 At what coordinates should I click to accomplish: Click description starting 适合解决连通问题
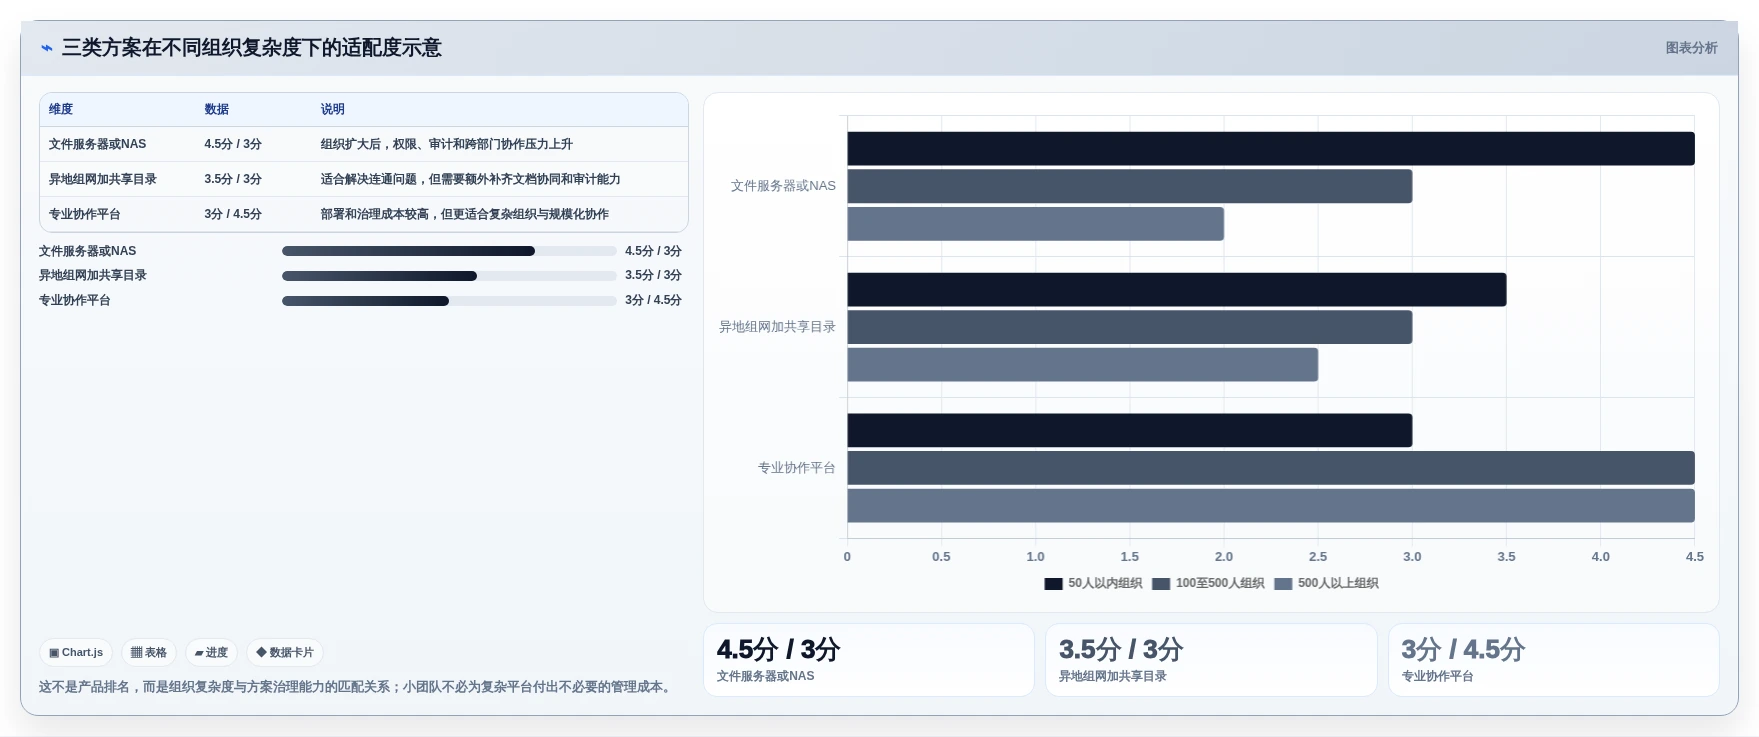[x=471, y=179]
